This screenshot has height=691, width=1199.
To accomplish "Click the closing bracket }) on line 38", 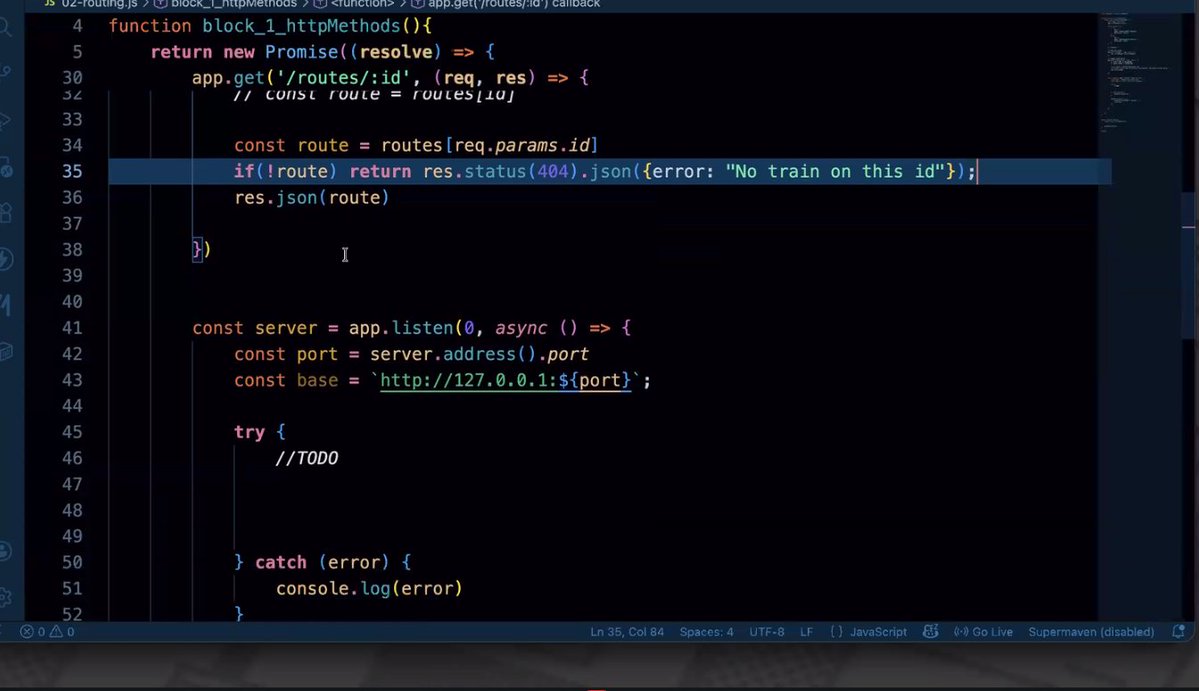I will point(201,250).
